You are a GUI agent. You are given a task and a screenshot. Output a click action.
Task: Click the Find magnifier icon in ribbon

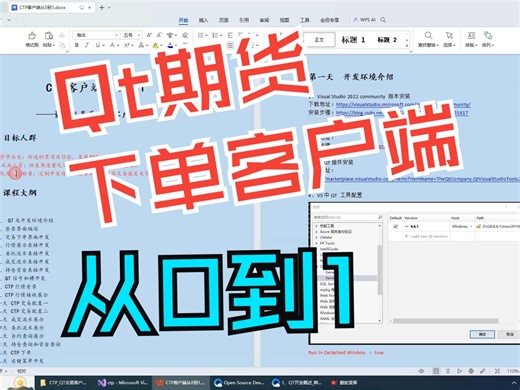[428, 35]
